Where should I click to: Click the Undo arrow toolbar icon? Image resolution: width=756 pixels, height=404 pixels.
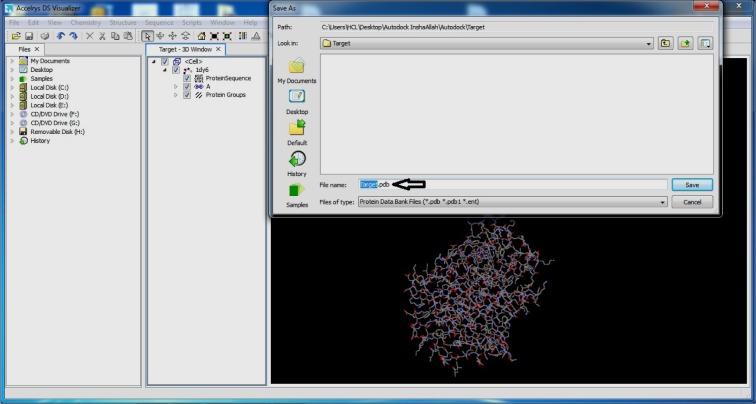(62, 35)
